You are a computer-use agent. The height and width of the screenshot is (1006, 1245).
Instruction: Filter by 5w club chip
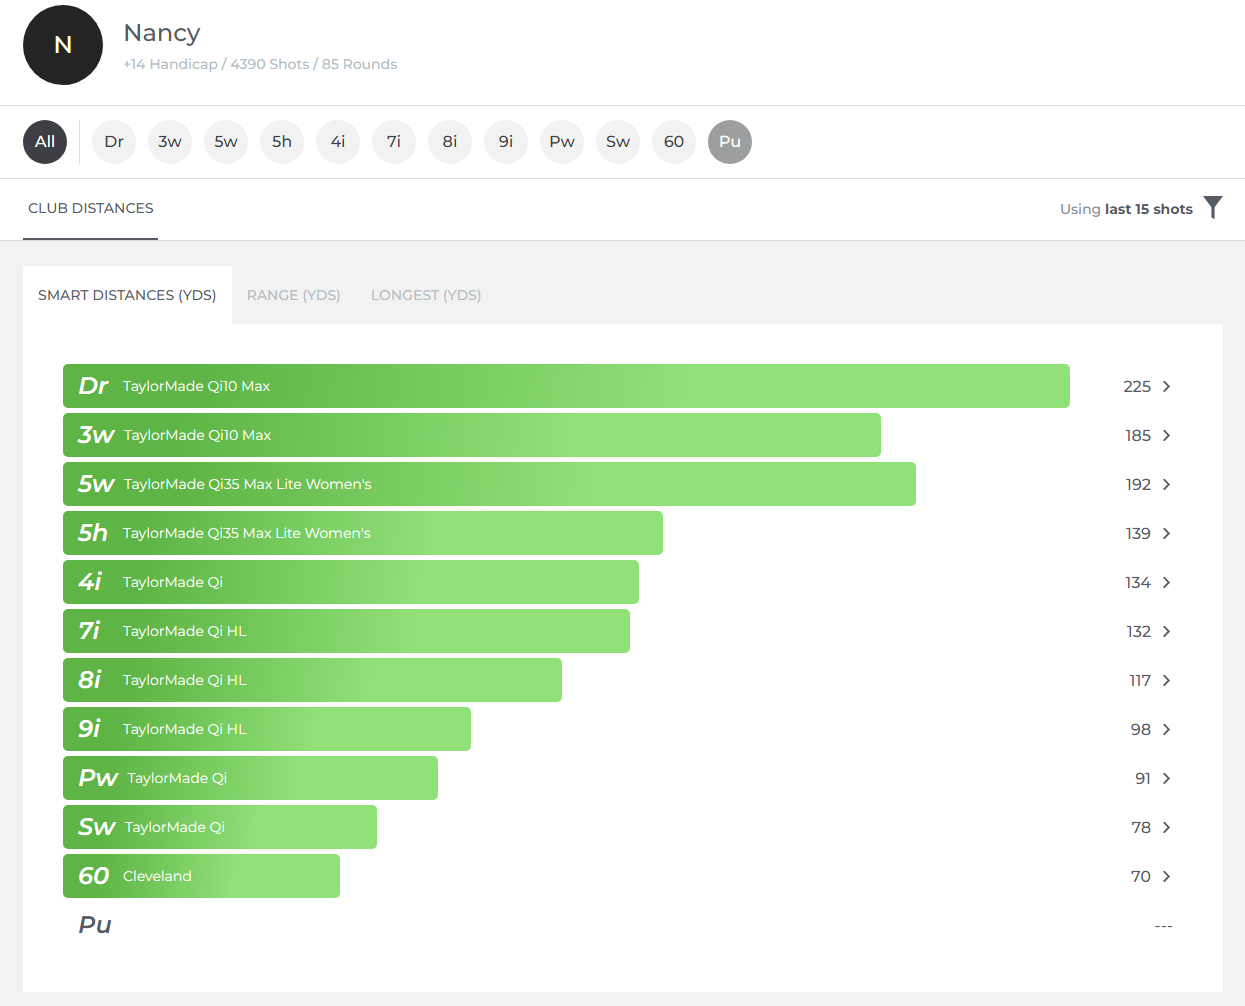226,142
